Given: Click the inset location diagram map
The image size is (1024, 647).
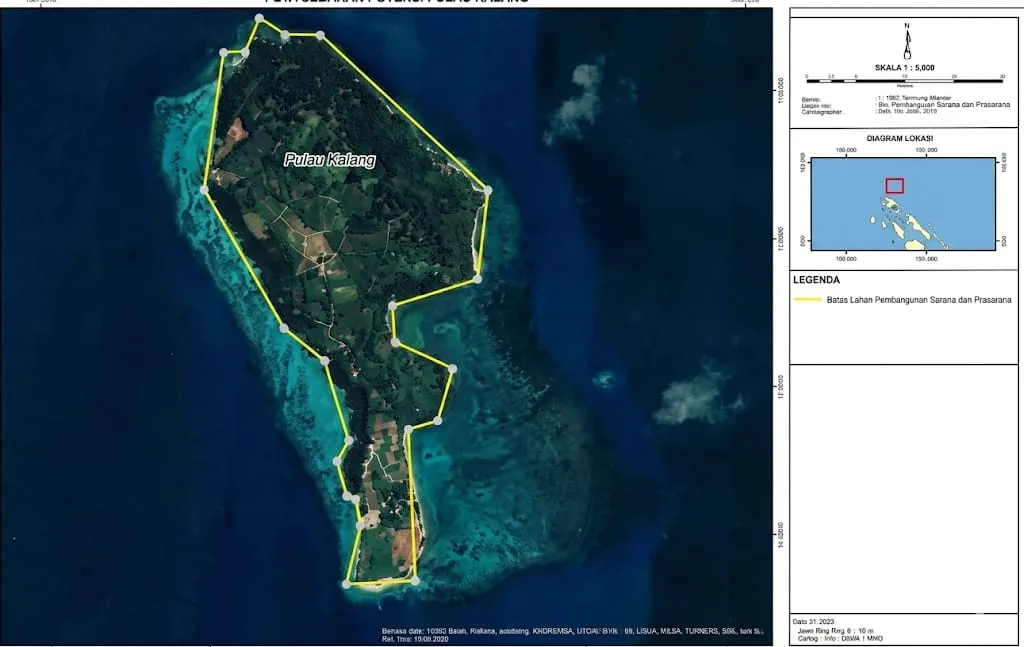Looking at the screenshot, I should click(903, 204).
